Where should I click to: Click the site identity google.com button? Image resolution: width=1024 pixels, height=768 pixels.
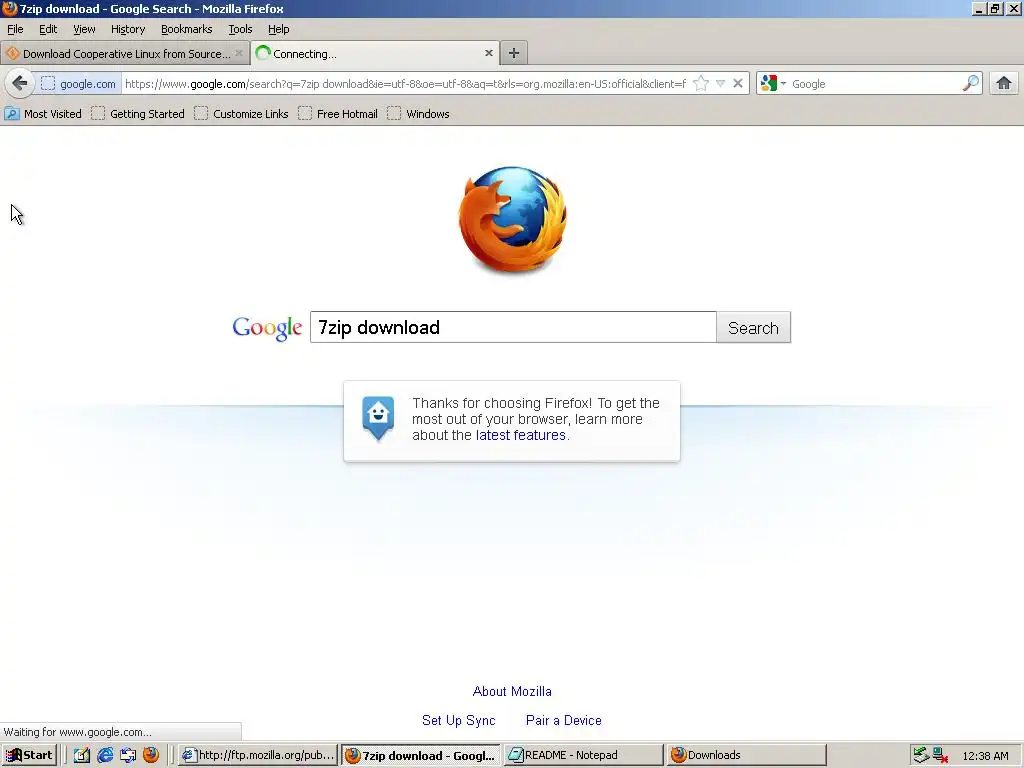coord(78,84)
